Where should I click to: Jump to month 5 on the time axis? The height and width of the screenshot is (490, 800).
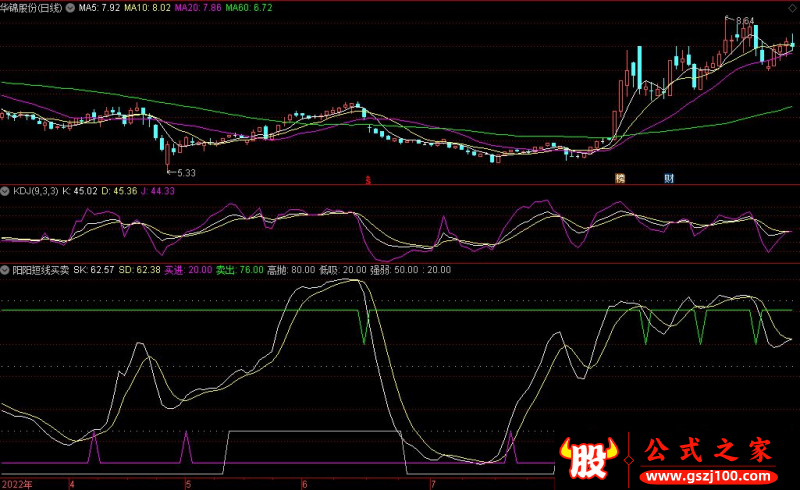pos(188,483)
